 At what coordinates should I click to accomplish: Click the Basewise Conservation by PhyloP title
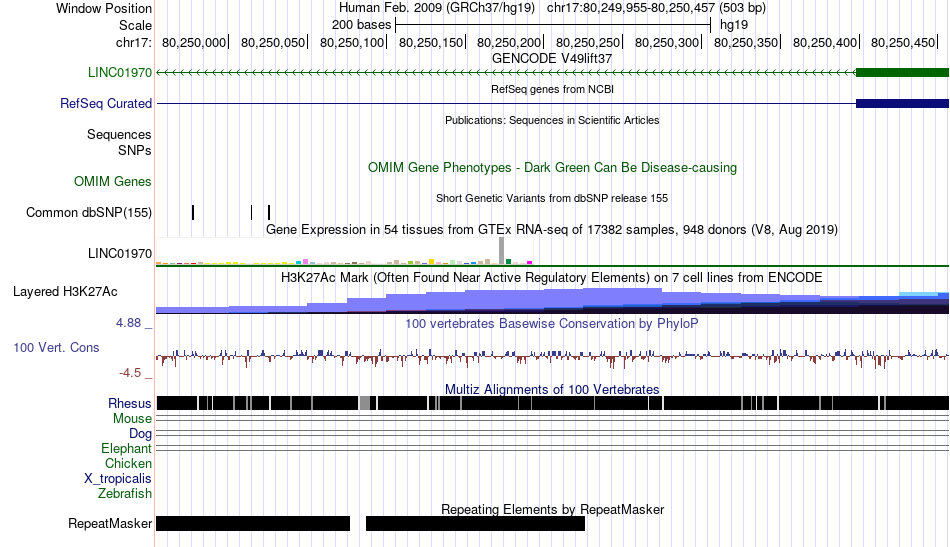(x=552, y=323)
